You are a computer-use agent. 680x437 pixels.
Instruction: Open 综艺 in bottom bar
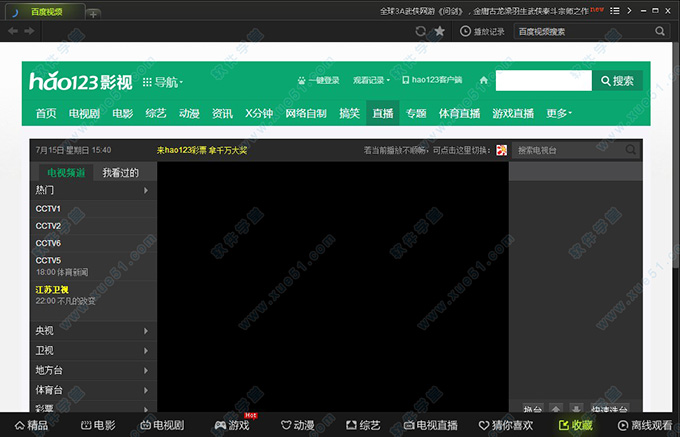tap(363, 425)
